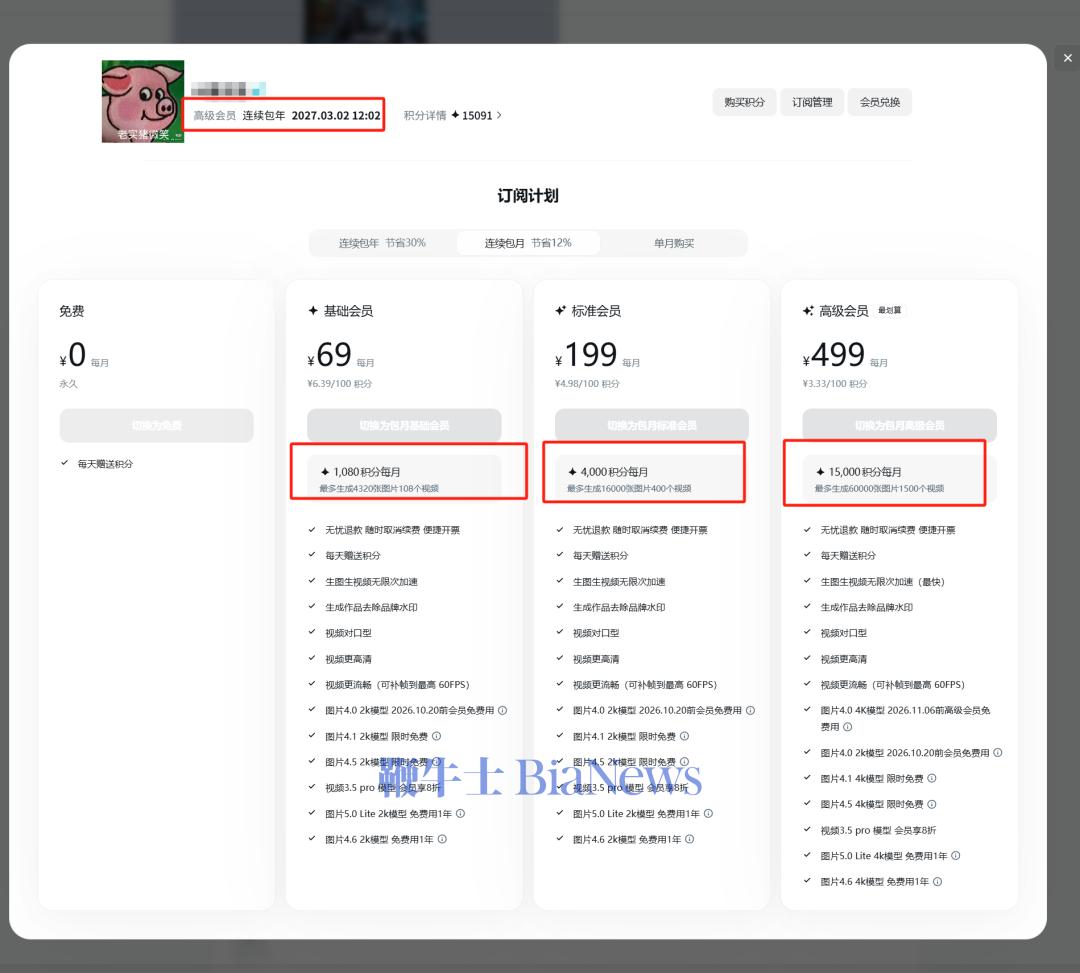Open 订阅管理 subscription management
This screenshot has width=1080, height=973.
click(x=812, y=102)
